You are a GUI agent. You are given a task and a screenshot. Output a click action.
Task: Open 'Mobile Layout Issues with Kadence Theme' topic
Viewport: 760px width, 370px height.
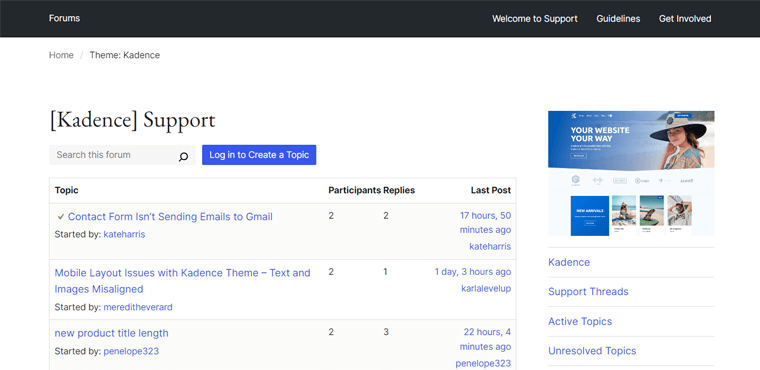point(182,281)
